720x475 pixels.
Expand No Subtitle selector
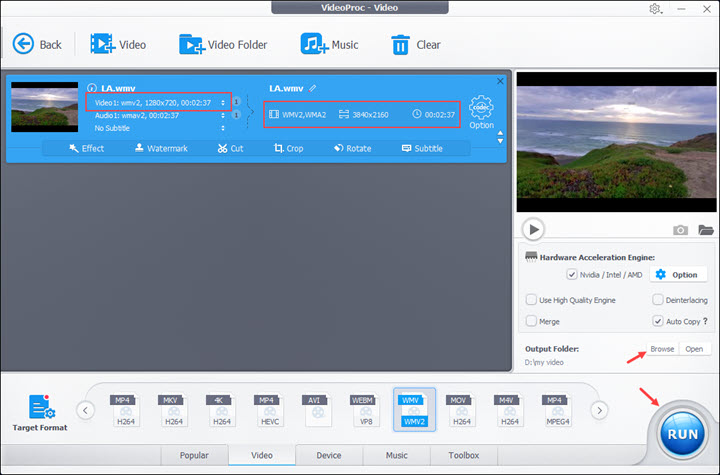point(223,128)
